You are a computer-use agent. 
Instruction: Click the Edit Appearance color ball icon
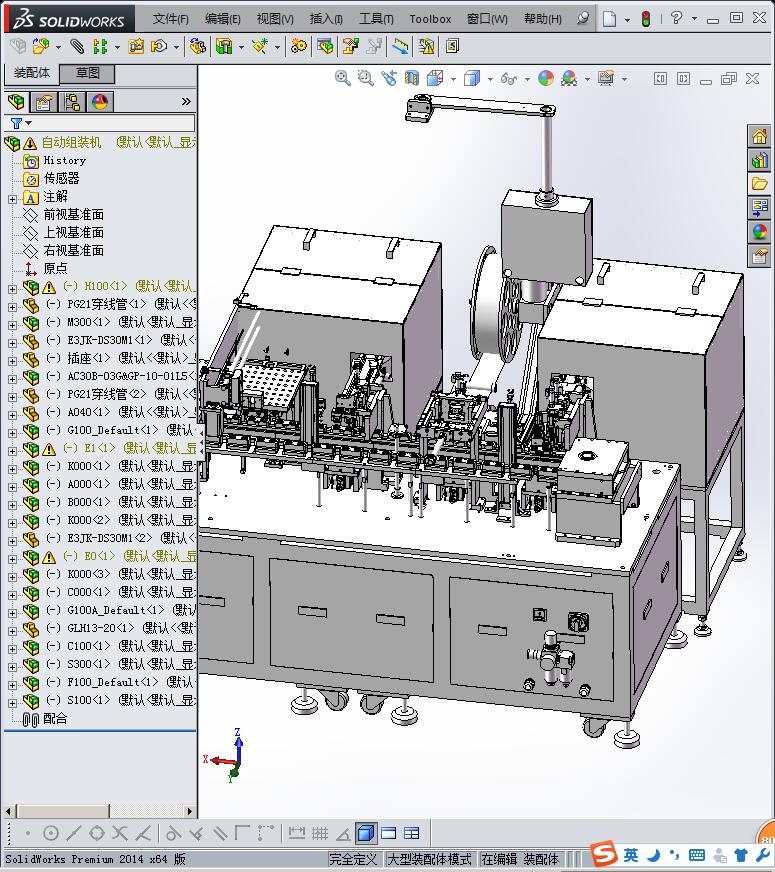(546, 78)
